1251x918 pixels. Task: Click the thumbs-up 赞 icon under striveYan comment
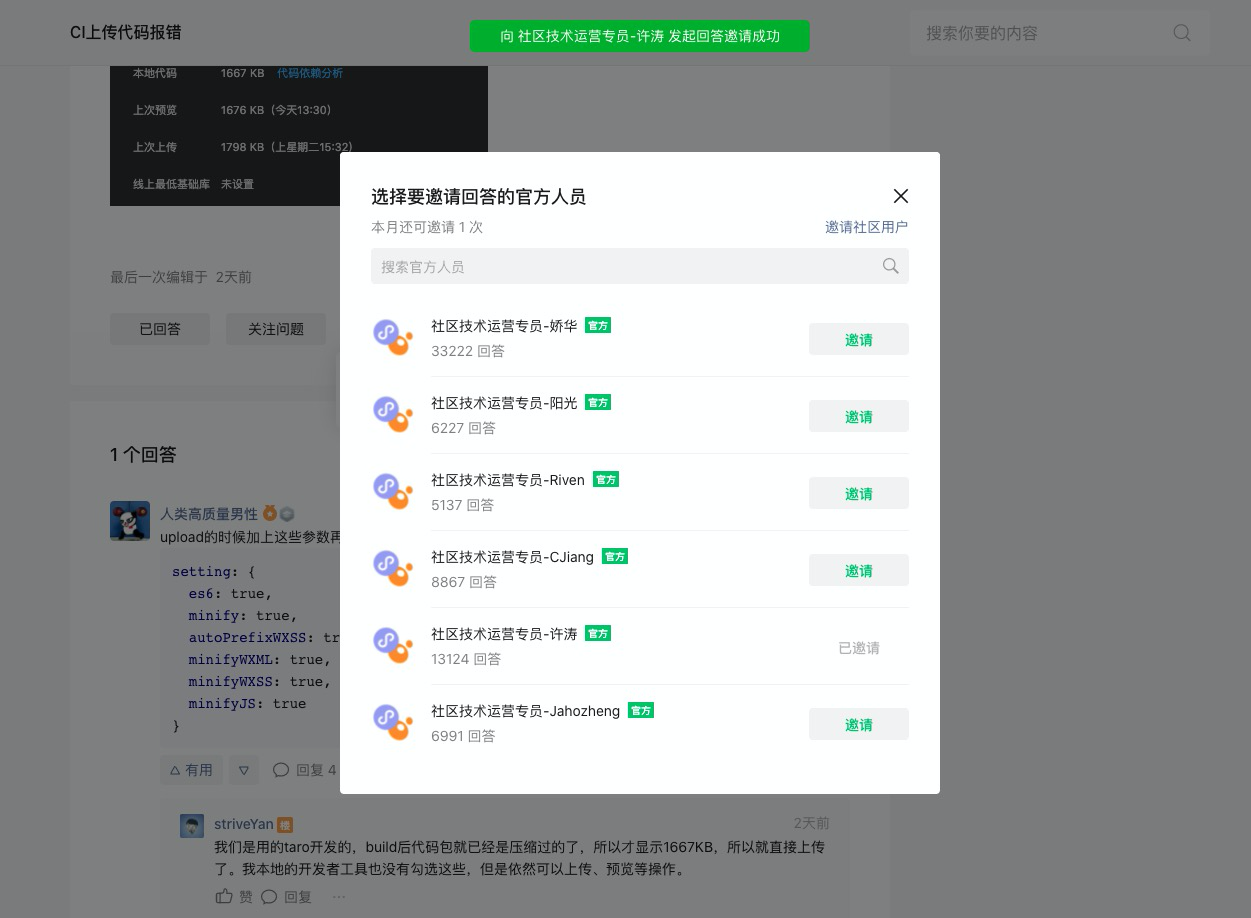pyautogui.click(x=224, y=897)
